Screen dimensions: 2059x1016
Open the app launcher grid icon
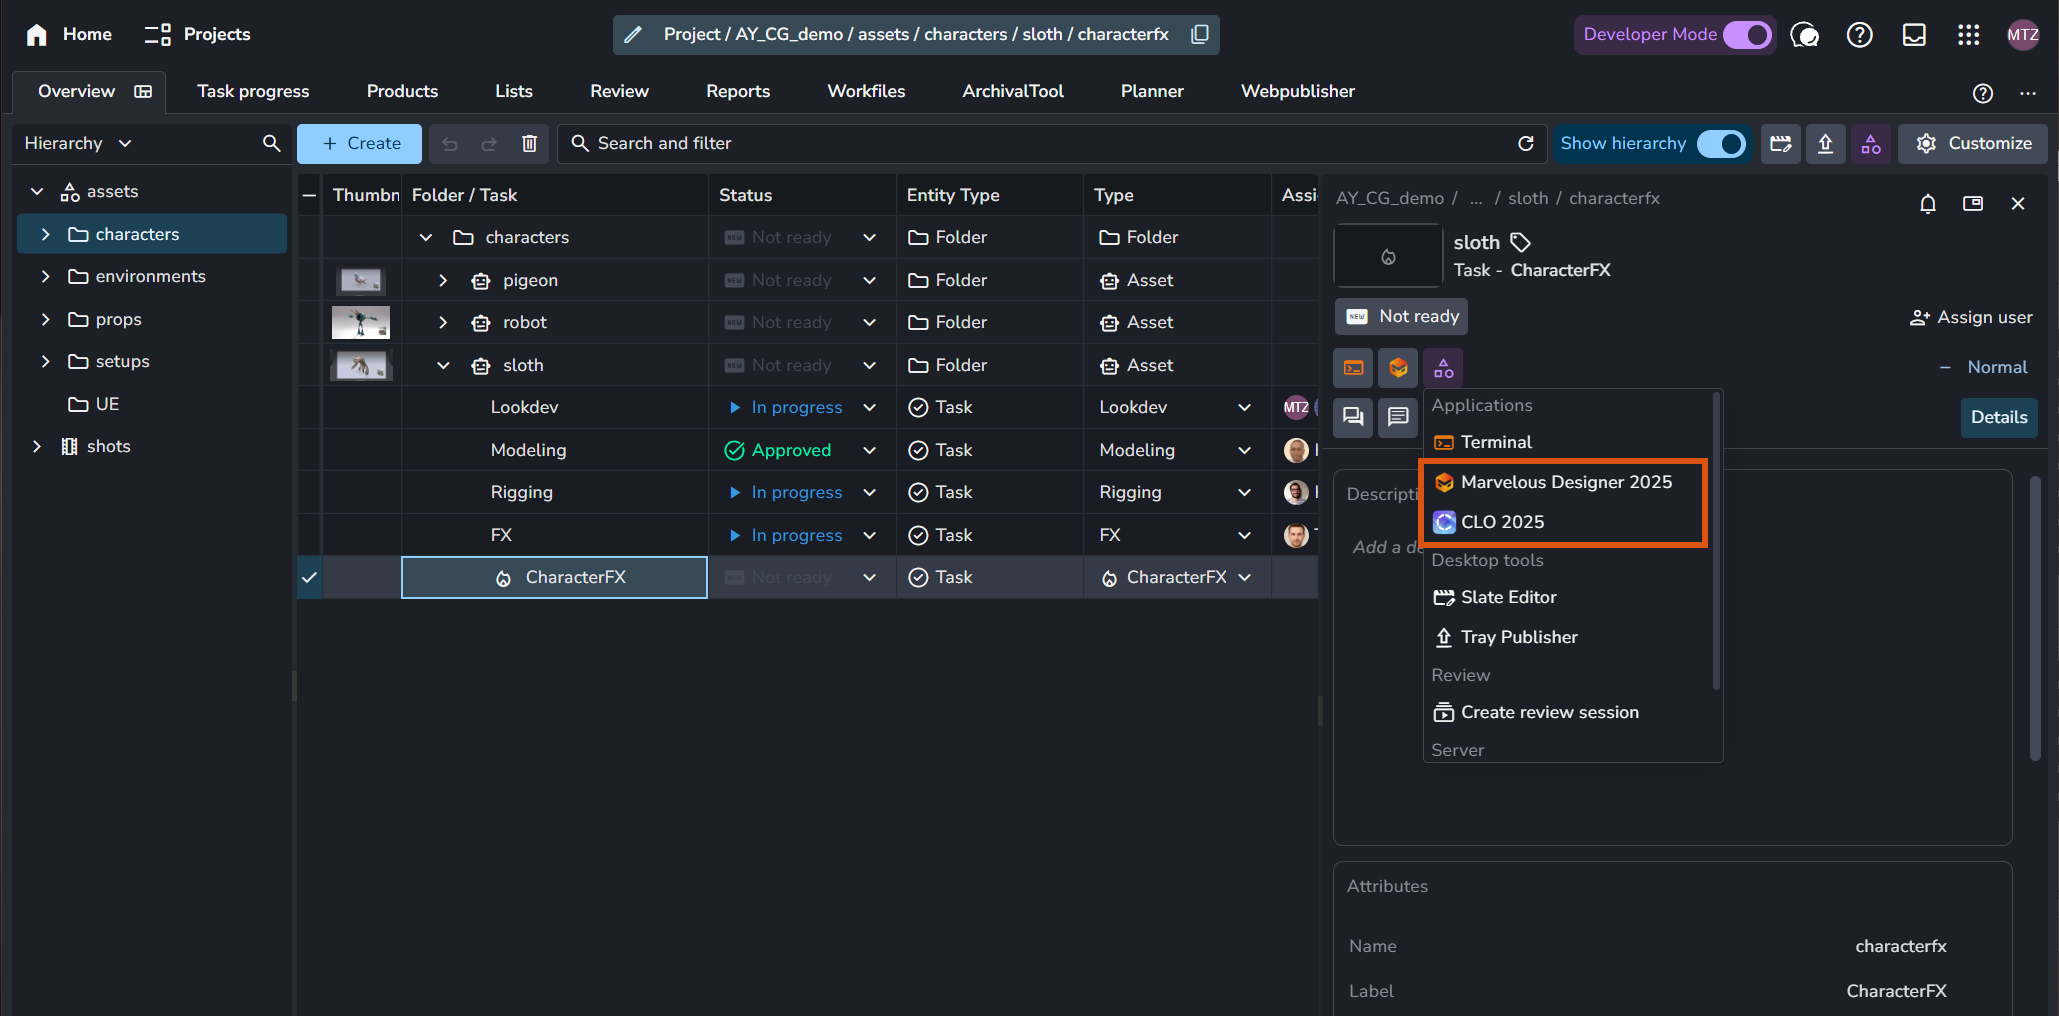point(1968,35)
